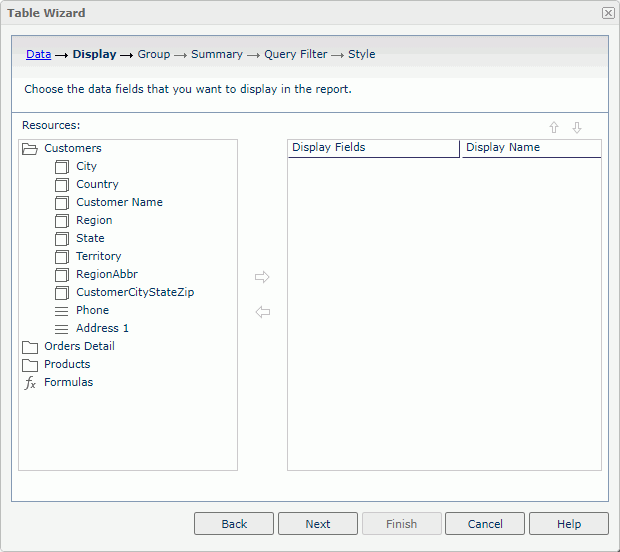
Task: Click the Display Name column header
Action: click(x=531, y=148)
